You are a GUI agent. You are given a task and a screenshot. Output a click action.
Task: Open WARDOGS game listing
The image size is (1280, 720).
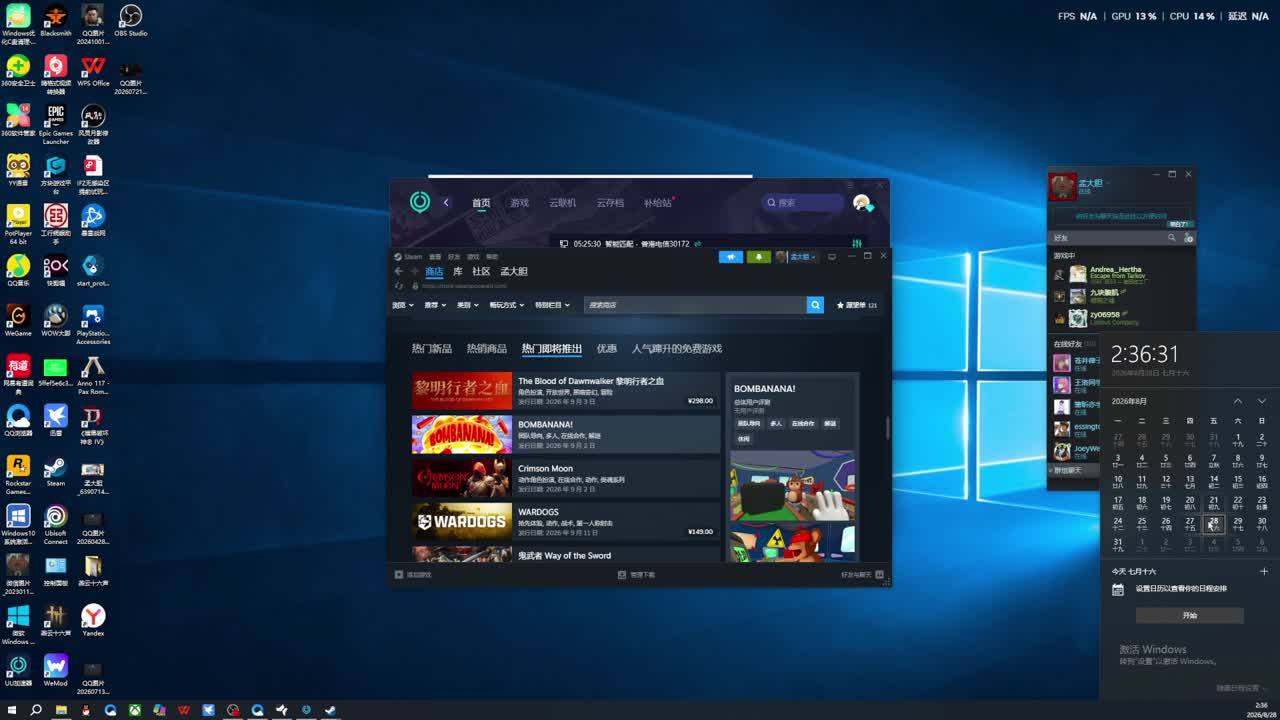coord(566,522)
